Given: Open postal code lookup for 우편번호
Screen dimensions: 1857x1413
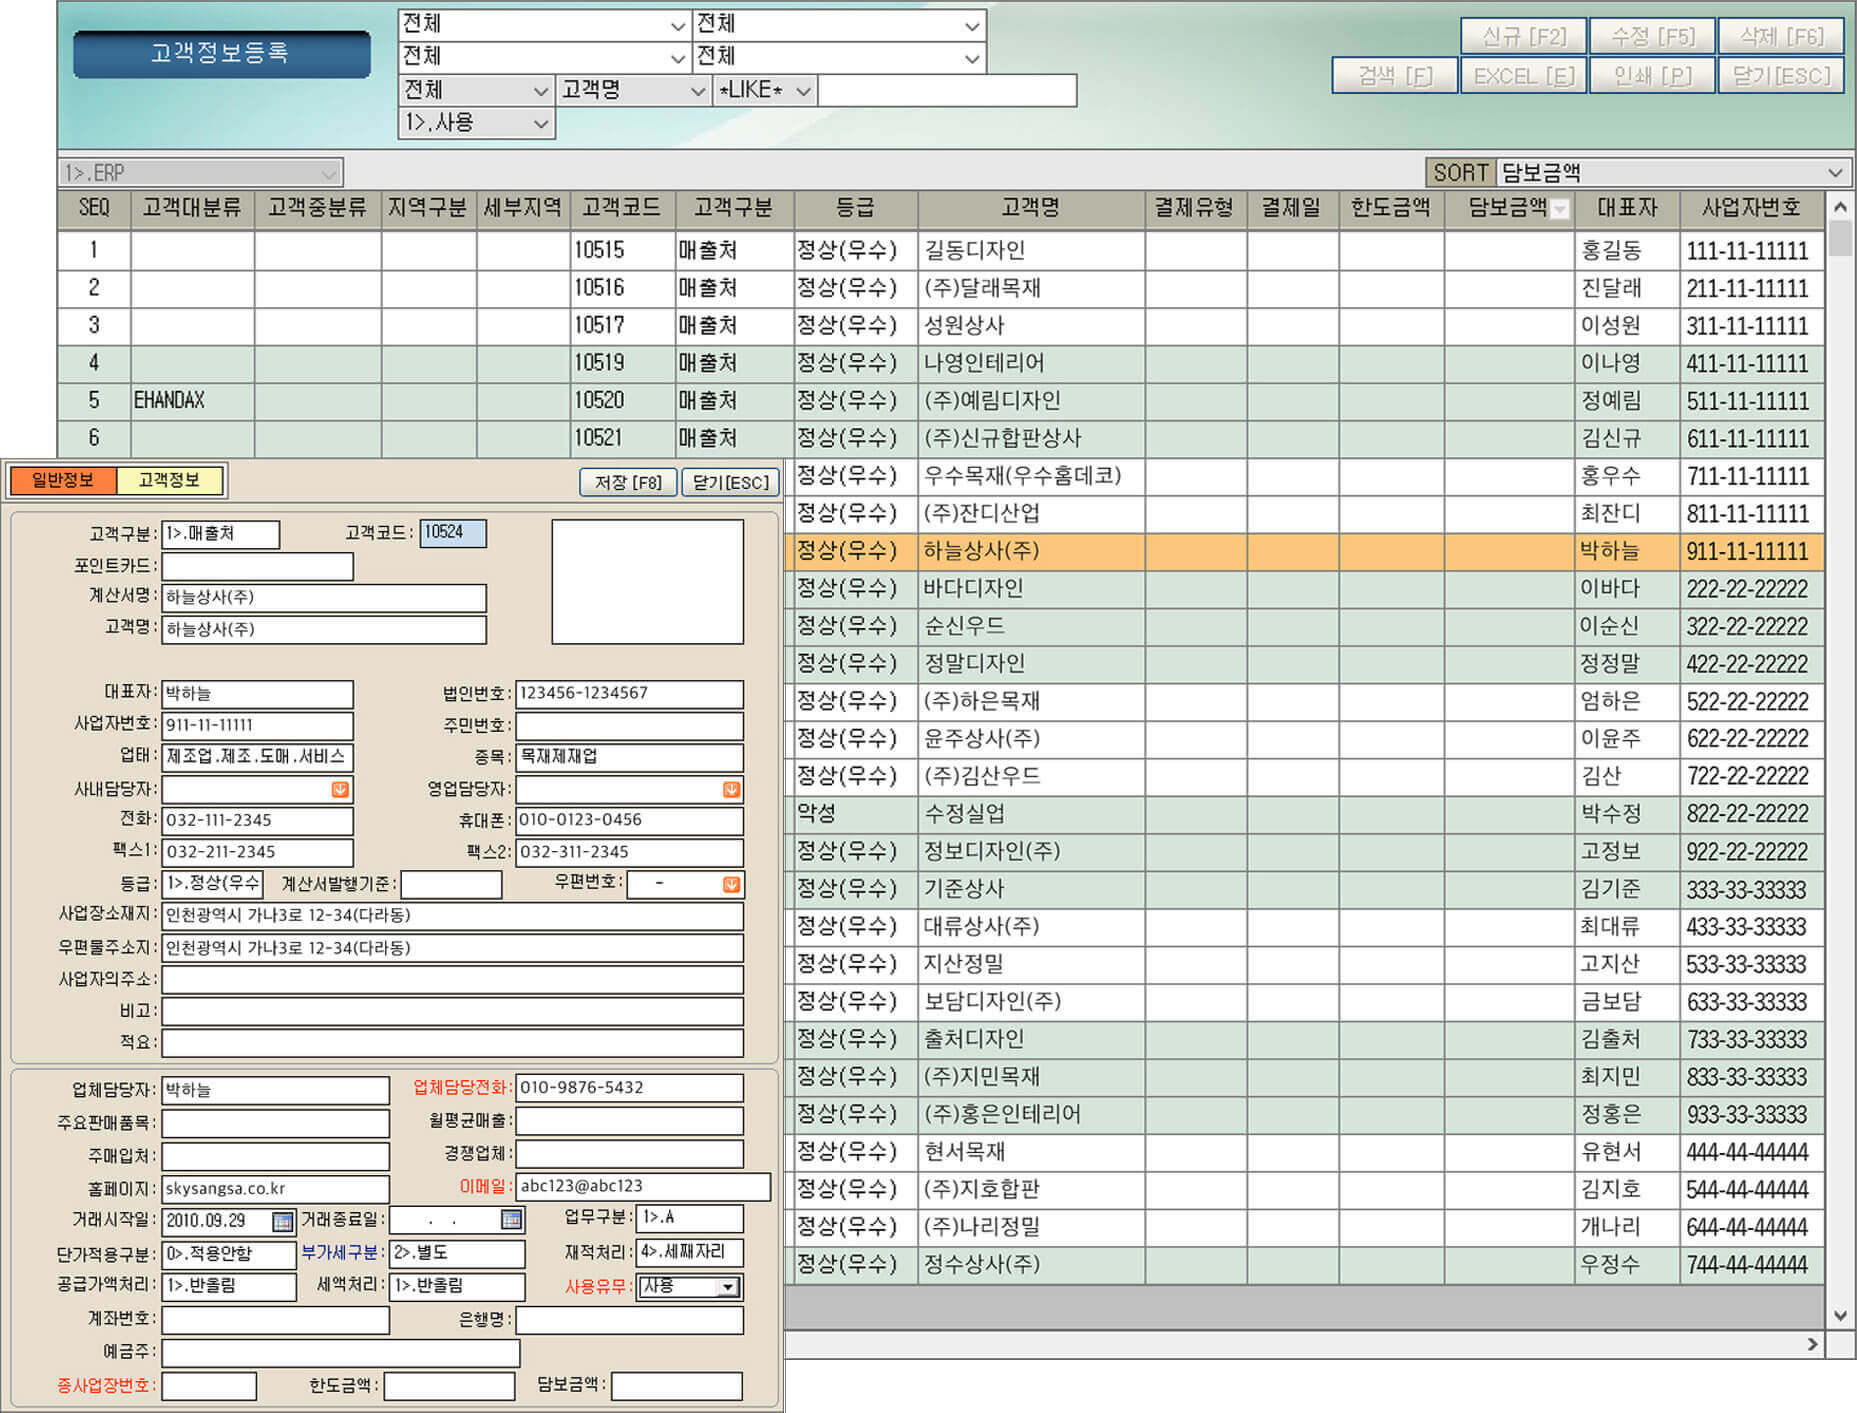Looking at the screenshot, I should pyautogui.click(x=731, y=884).
